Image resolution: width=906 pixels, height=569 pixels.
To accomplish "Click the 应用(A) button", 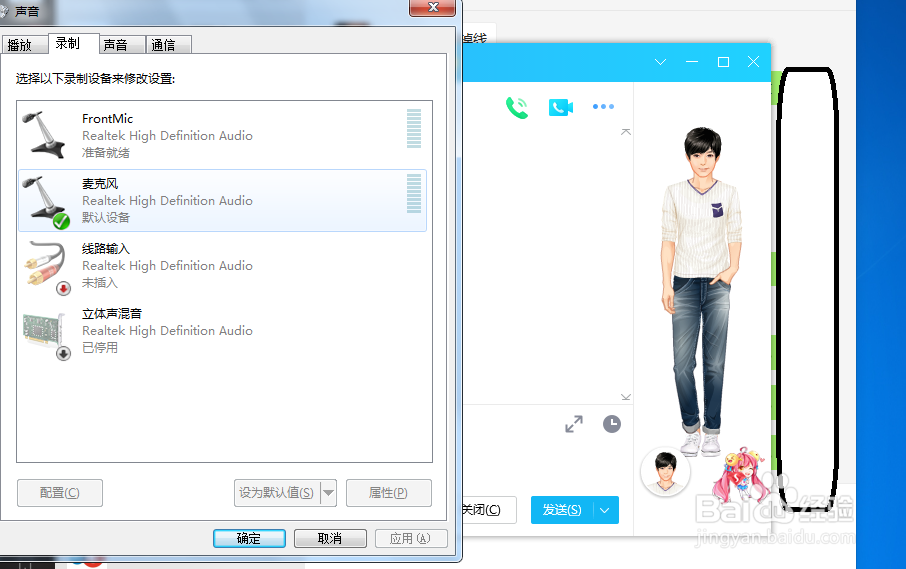I will [x=411, y=538].
